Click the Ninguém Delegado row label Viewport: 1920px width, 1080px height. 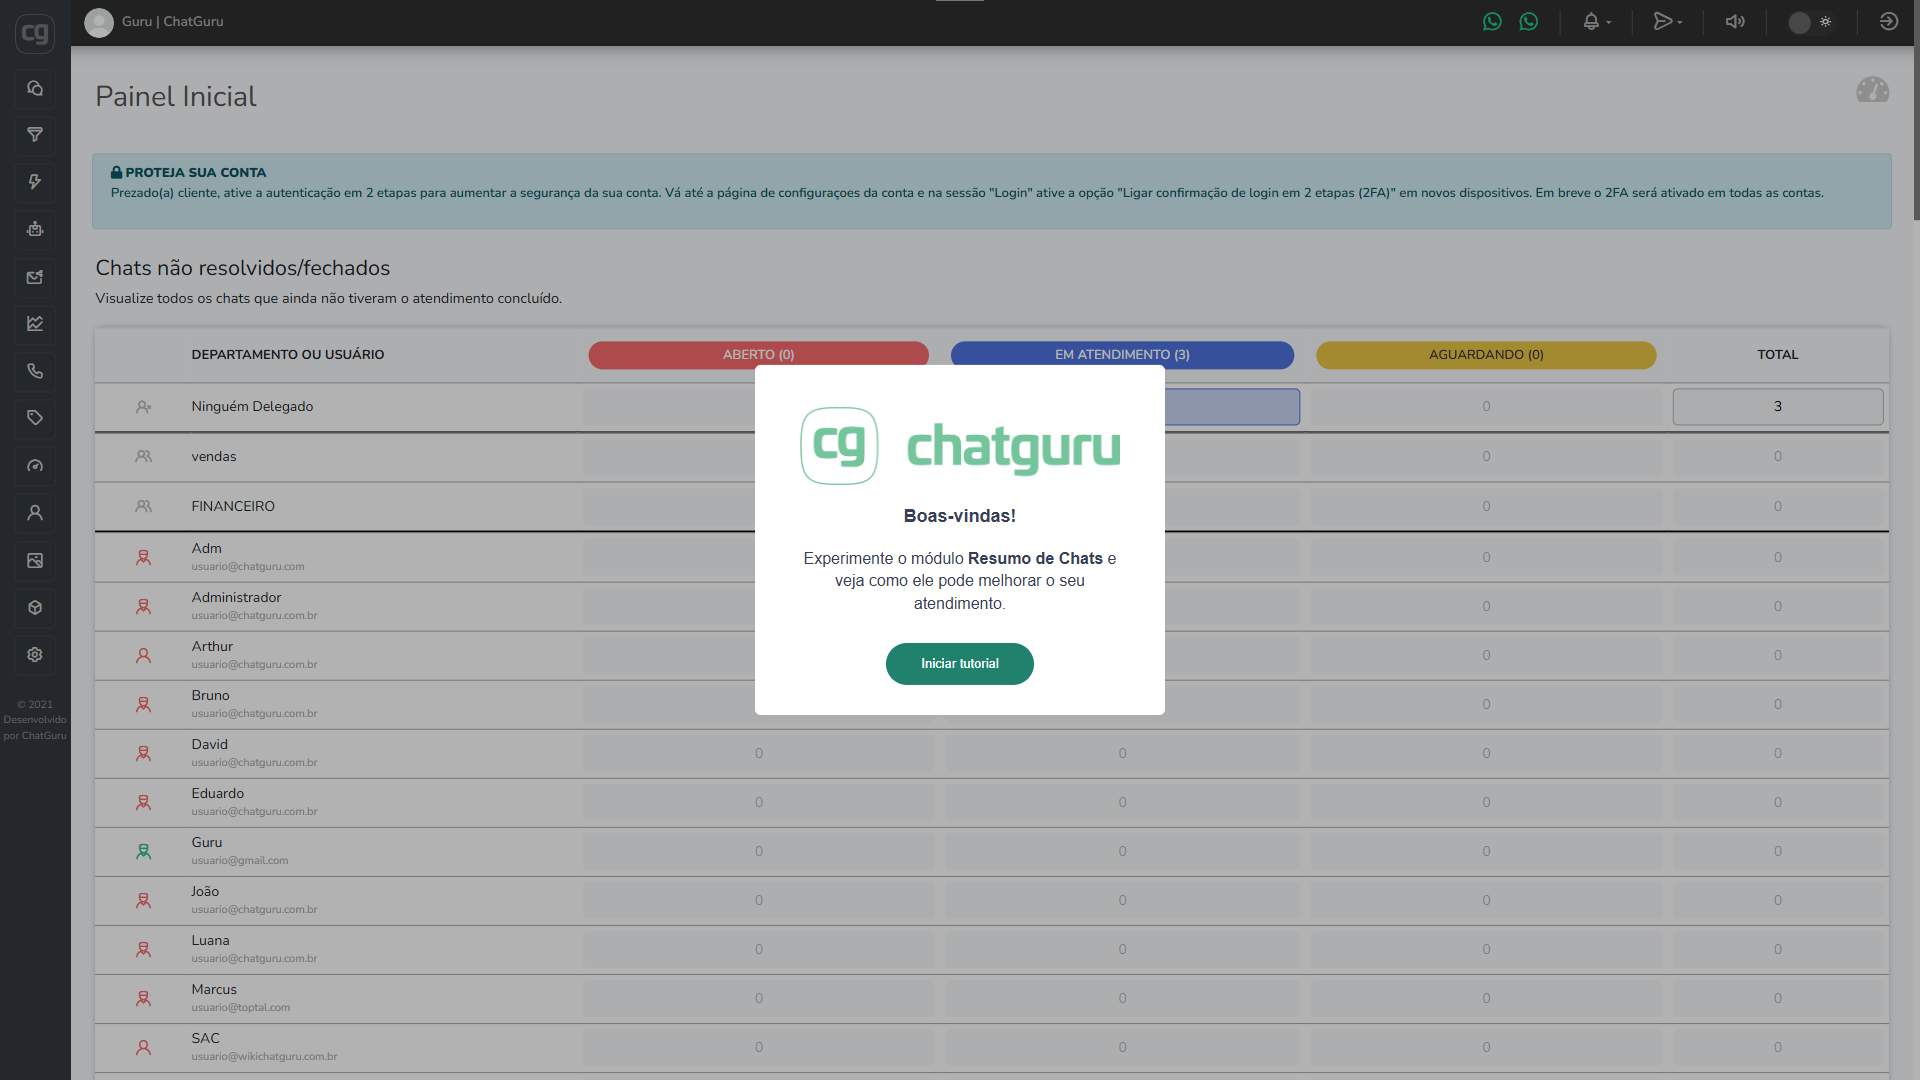pyautogui.click(x=252, y=407)
